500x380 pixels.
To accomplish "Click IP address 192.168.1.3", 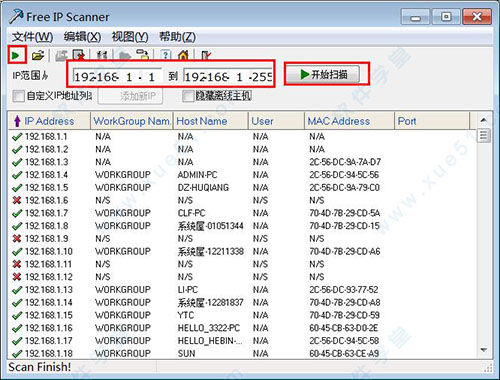I will point(47,162).
